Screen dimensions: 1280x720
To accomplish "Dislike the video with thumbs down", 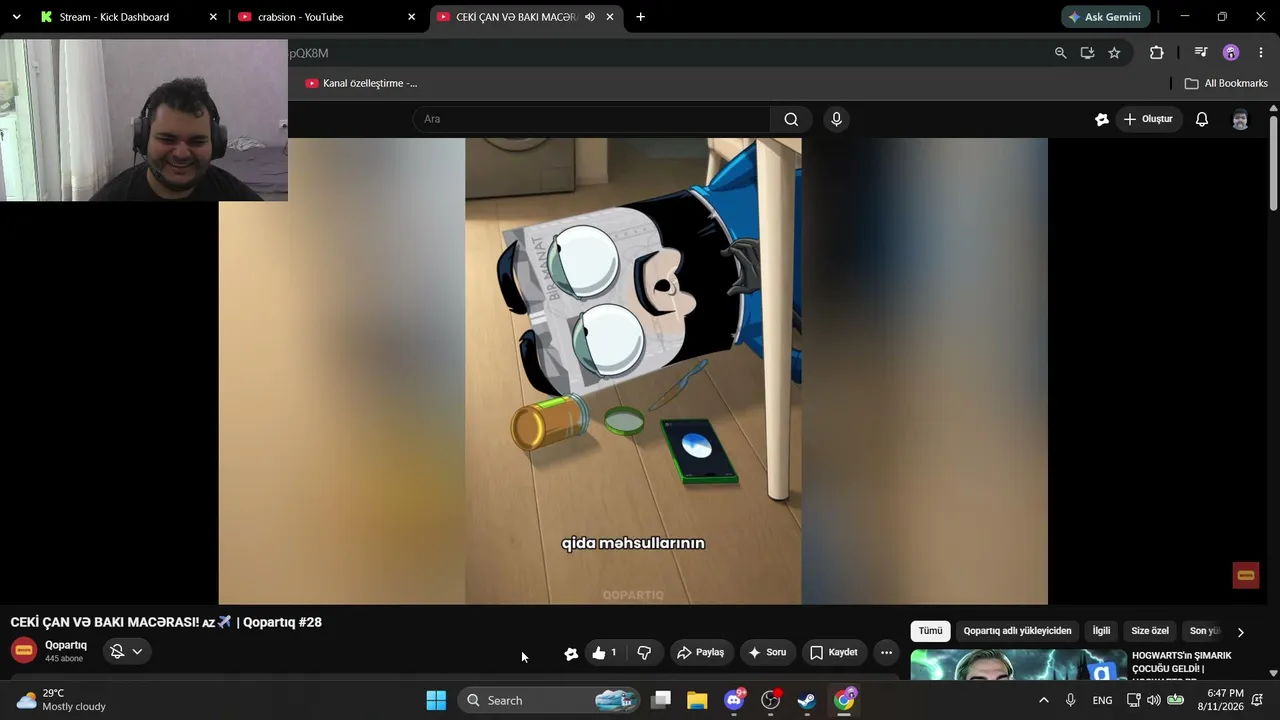I will click(x=645, y=652).
